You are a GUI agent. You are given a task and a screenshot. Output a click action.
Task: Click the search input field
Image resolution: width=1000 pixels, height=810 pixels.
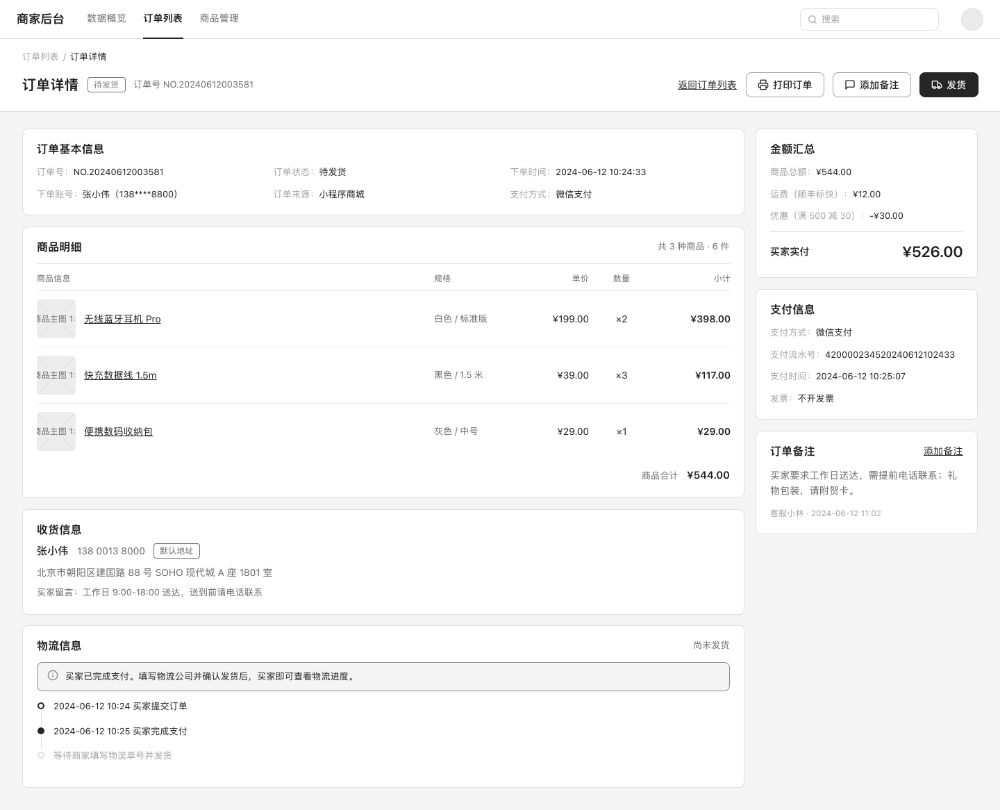(869, 19)
